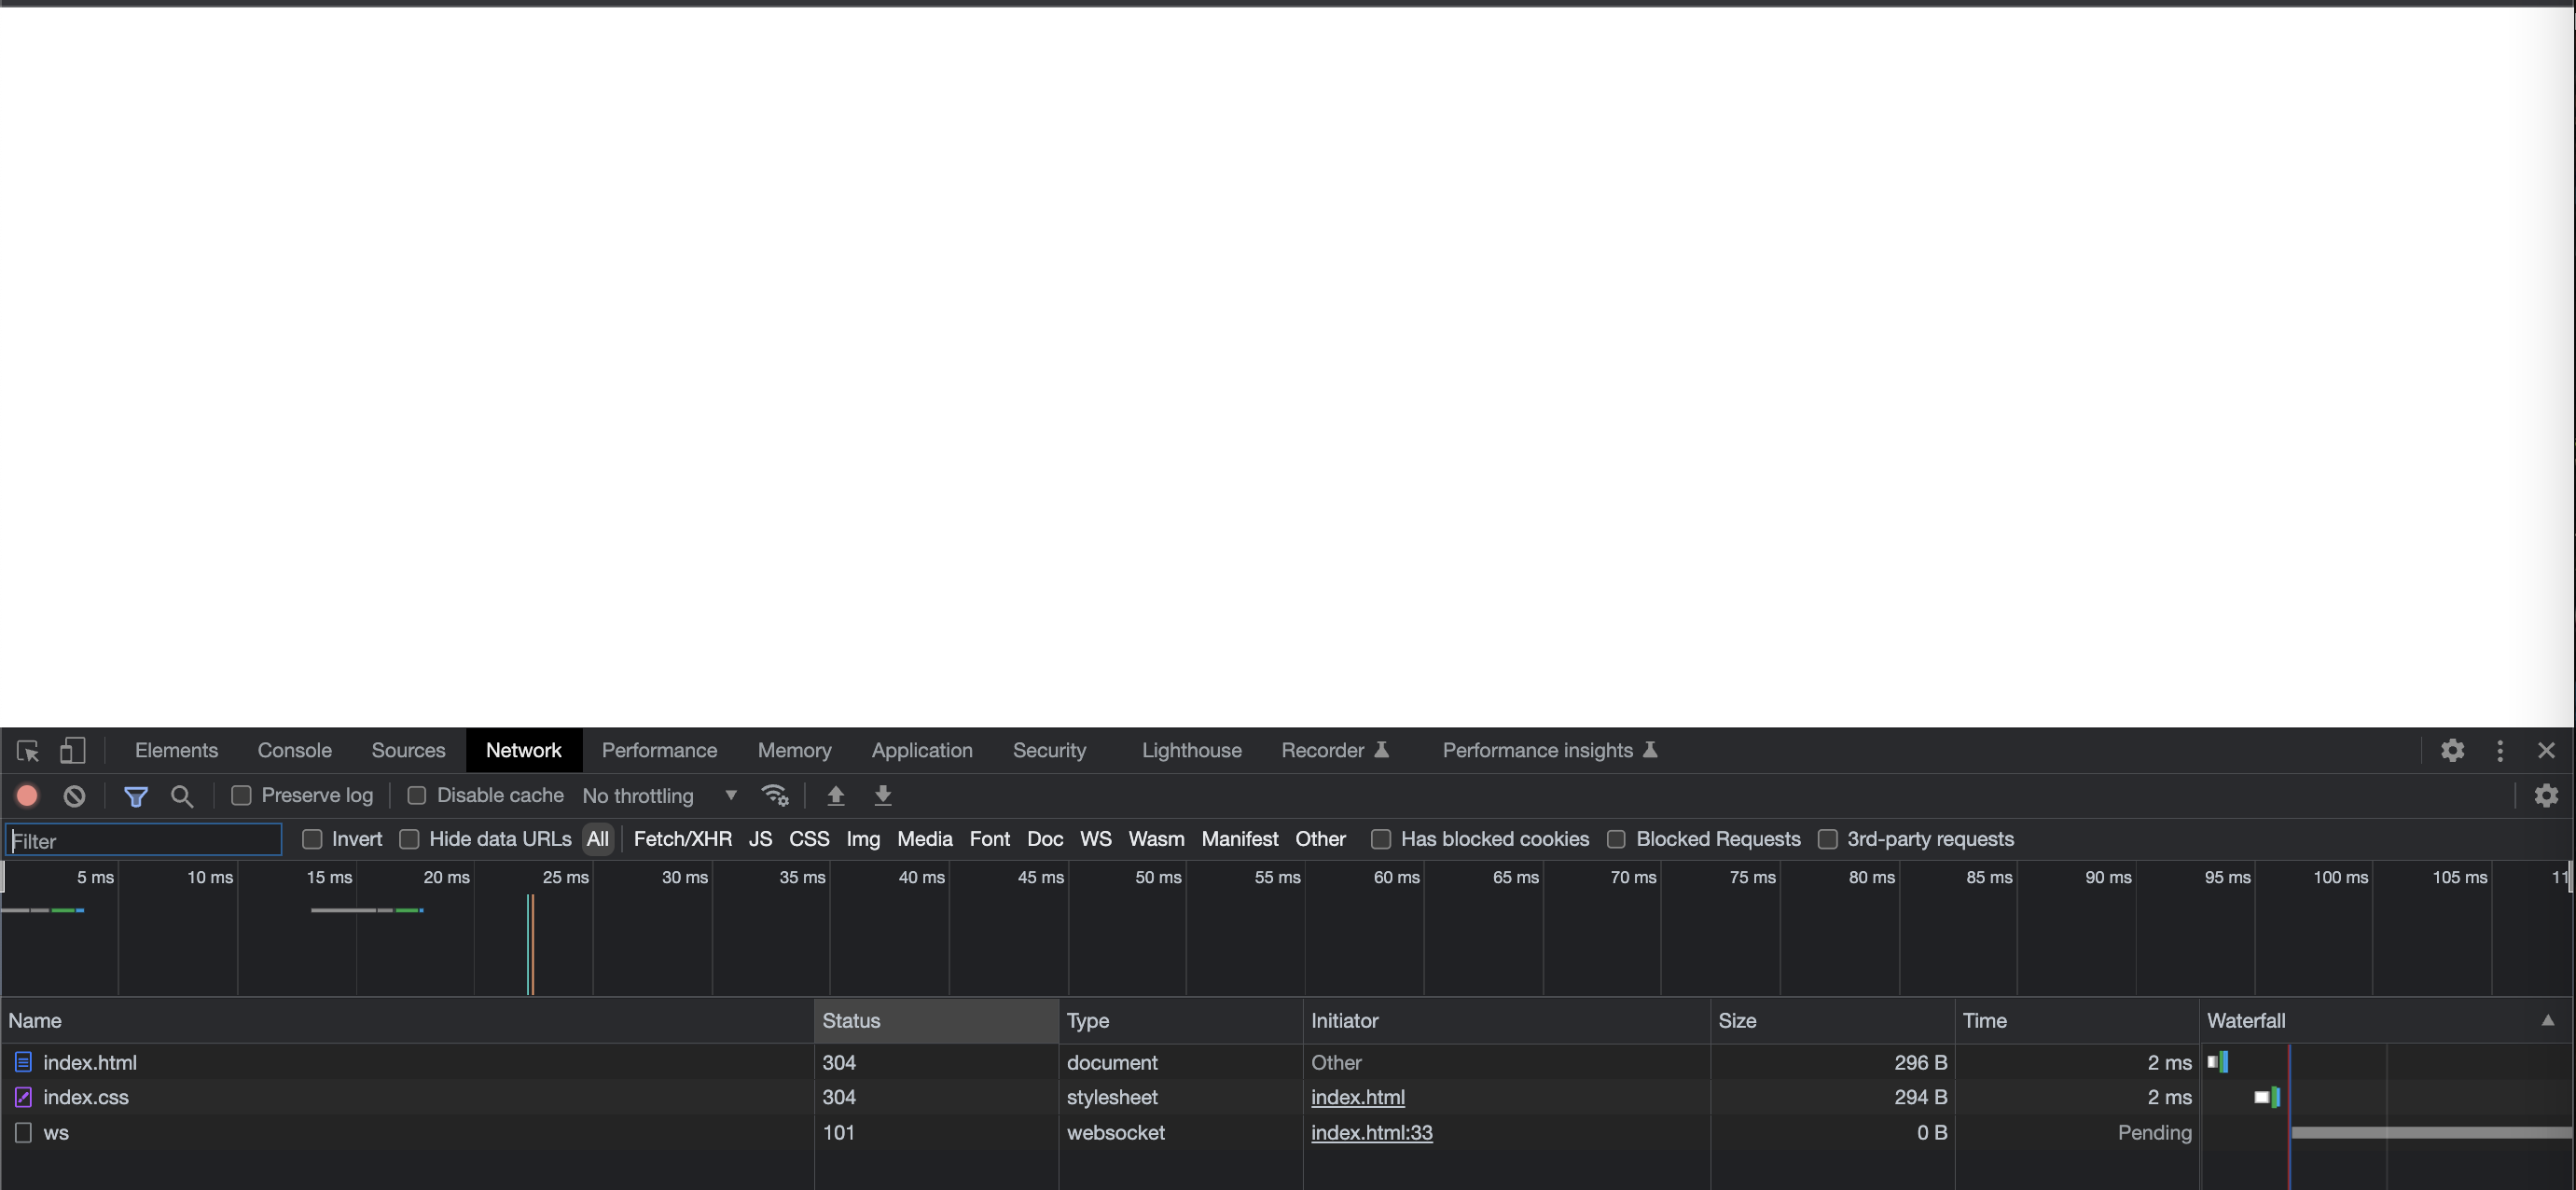Open network panel settings gear

(2546, 796)
